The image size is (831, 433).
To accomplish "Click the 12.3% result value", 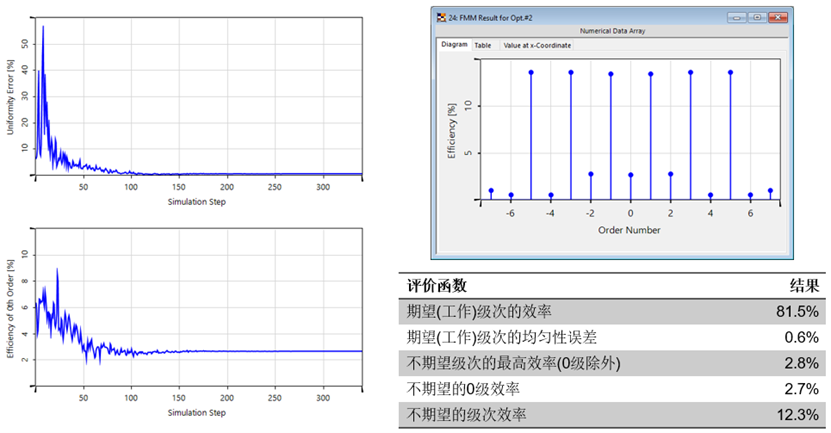I will pyautogui.click(x=798, y=414).
